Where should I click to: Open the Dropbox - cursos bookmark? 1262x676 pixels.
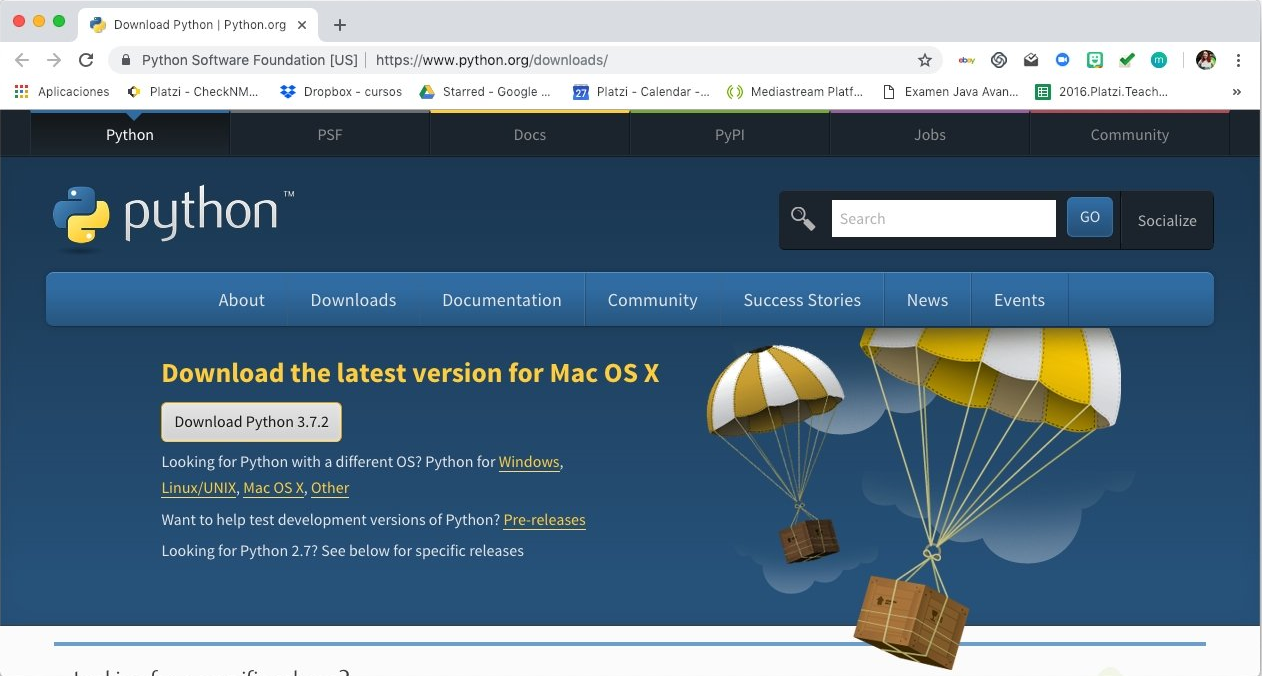point(341,91)
